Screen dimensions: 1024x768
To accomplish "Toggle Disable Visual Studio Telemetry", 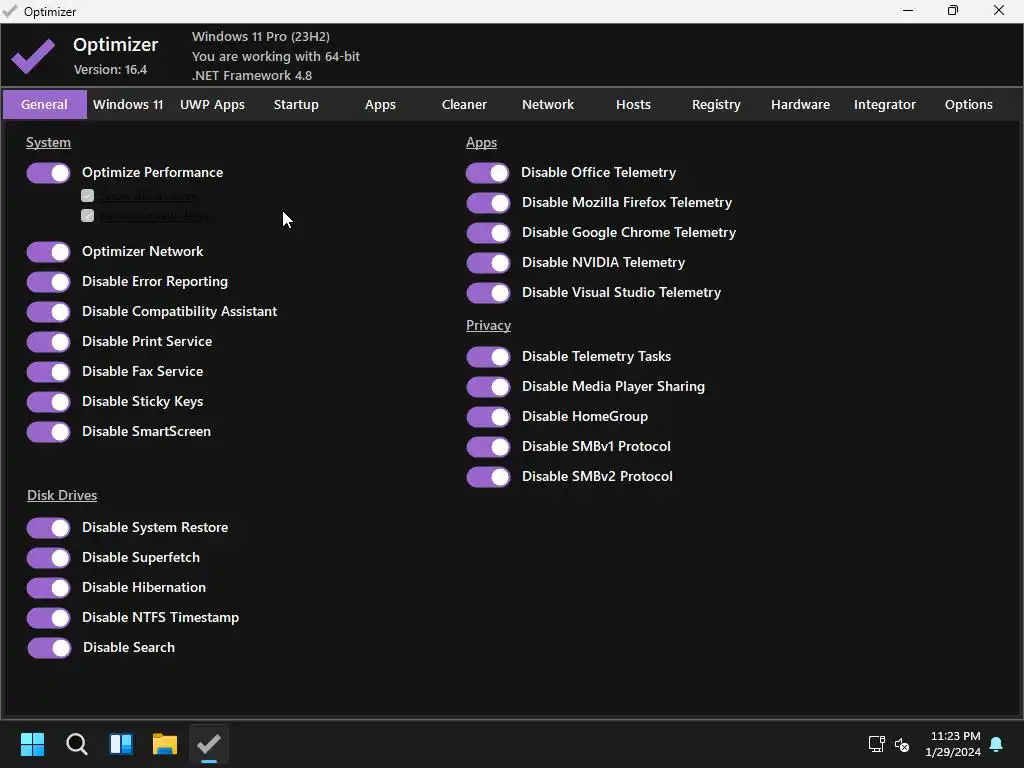I will click(x=488, y=293).
